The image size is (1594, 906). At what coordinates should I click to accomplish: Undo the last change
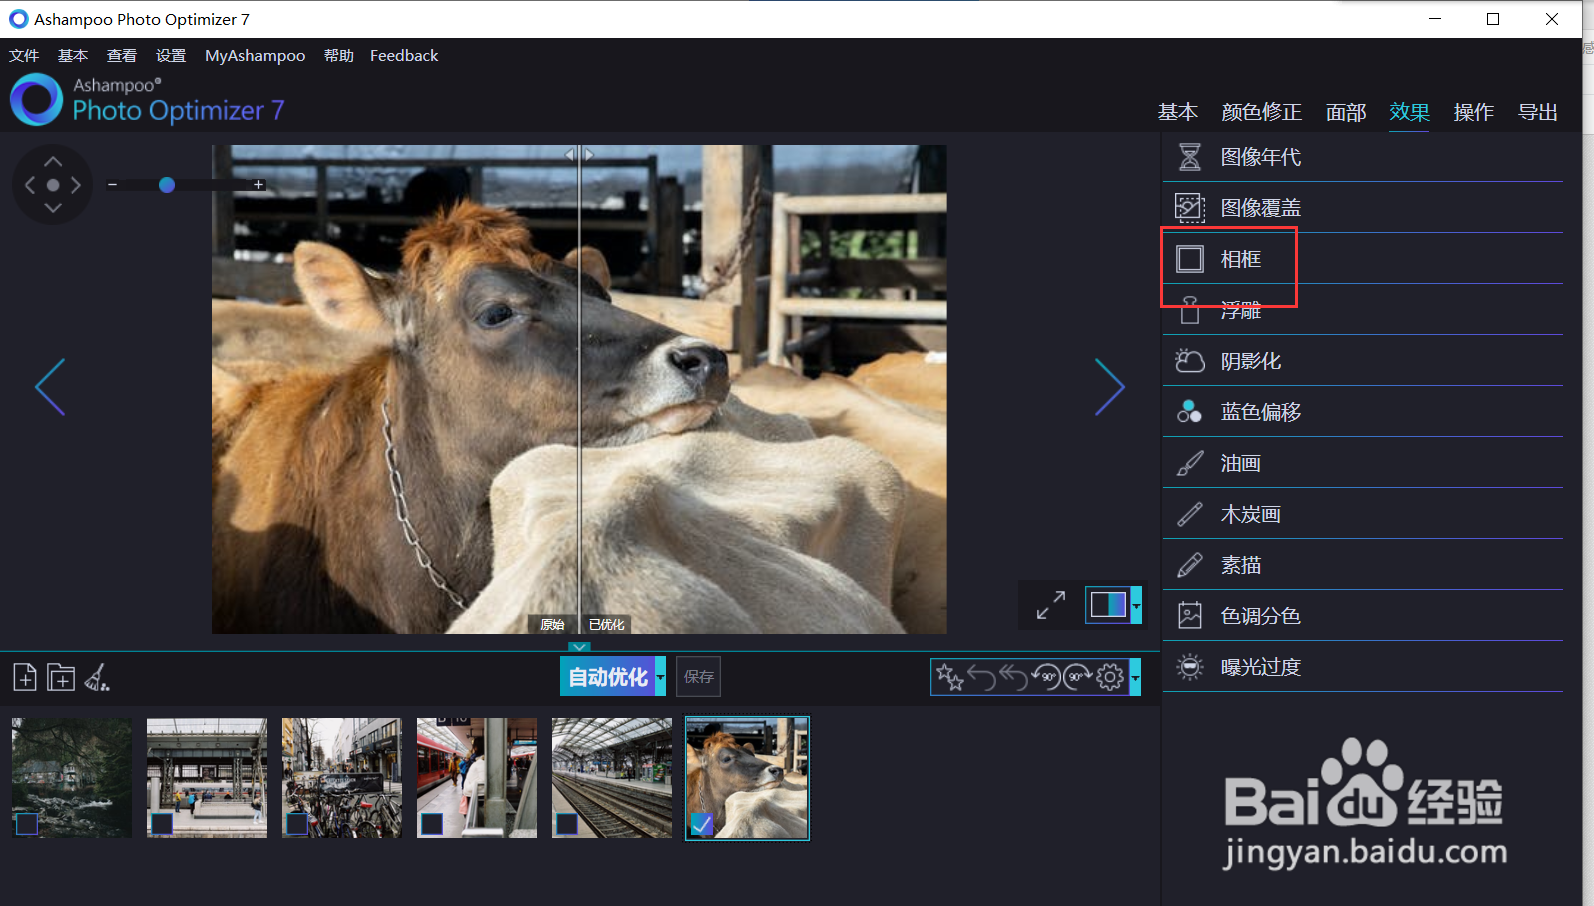click(x=982, y=678)
